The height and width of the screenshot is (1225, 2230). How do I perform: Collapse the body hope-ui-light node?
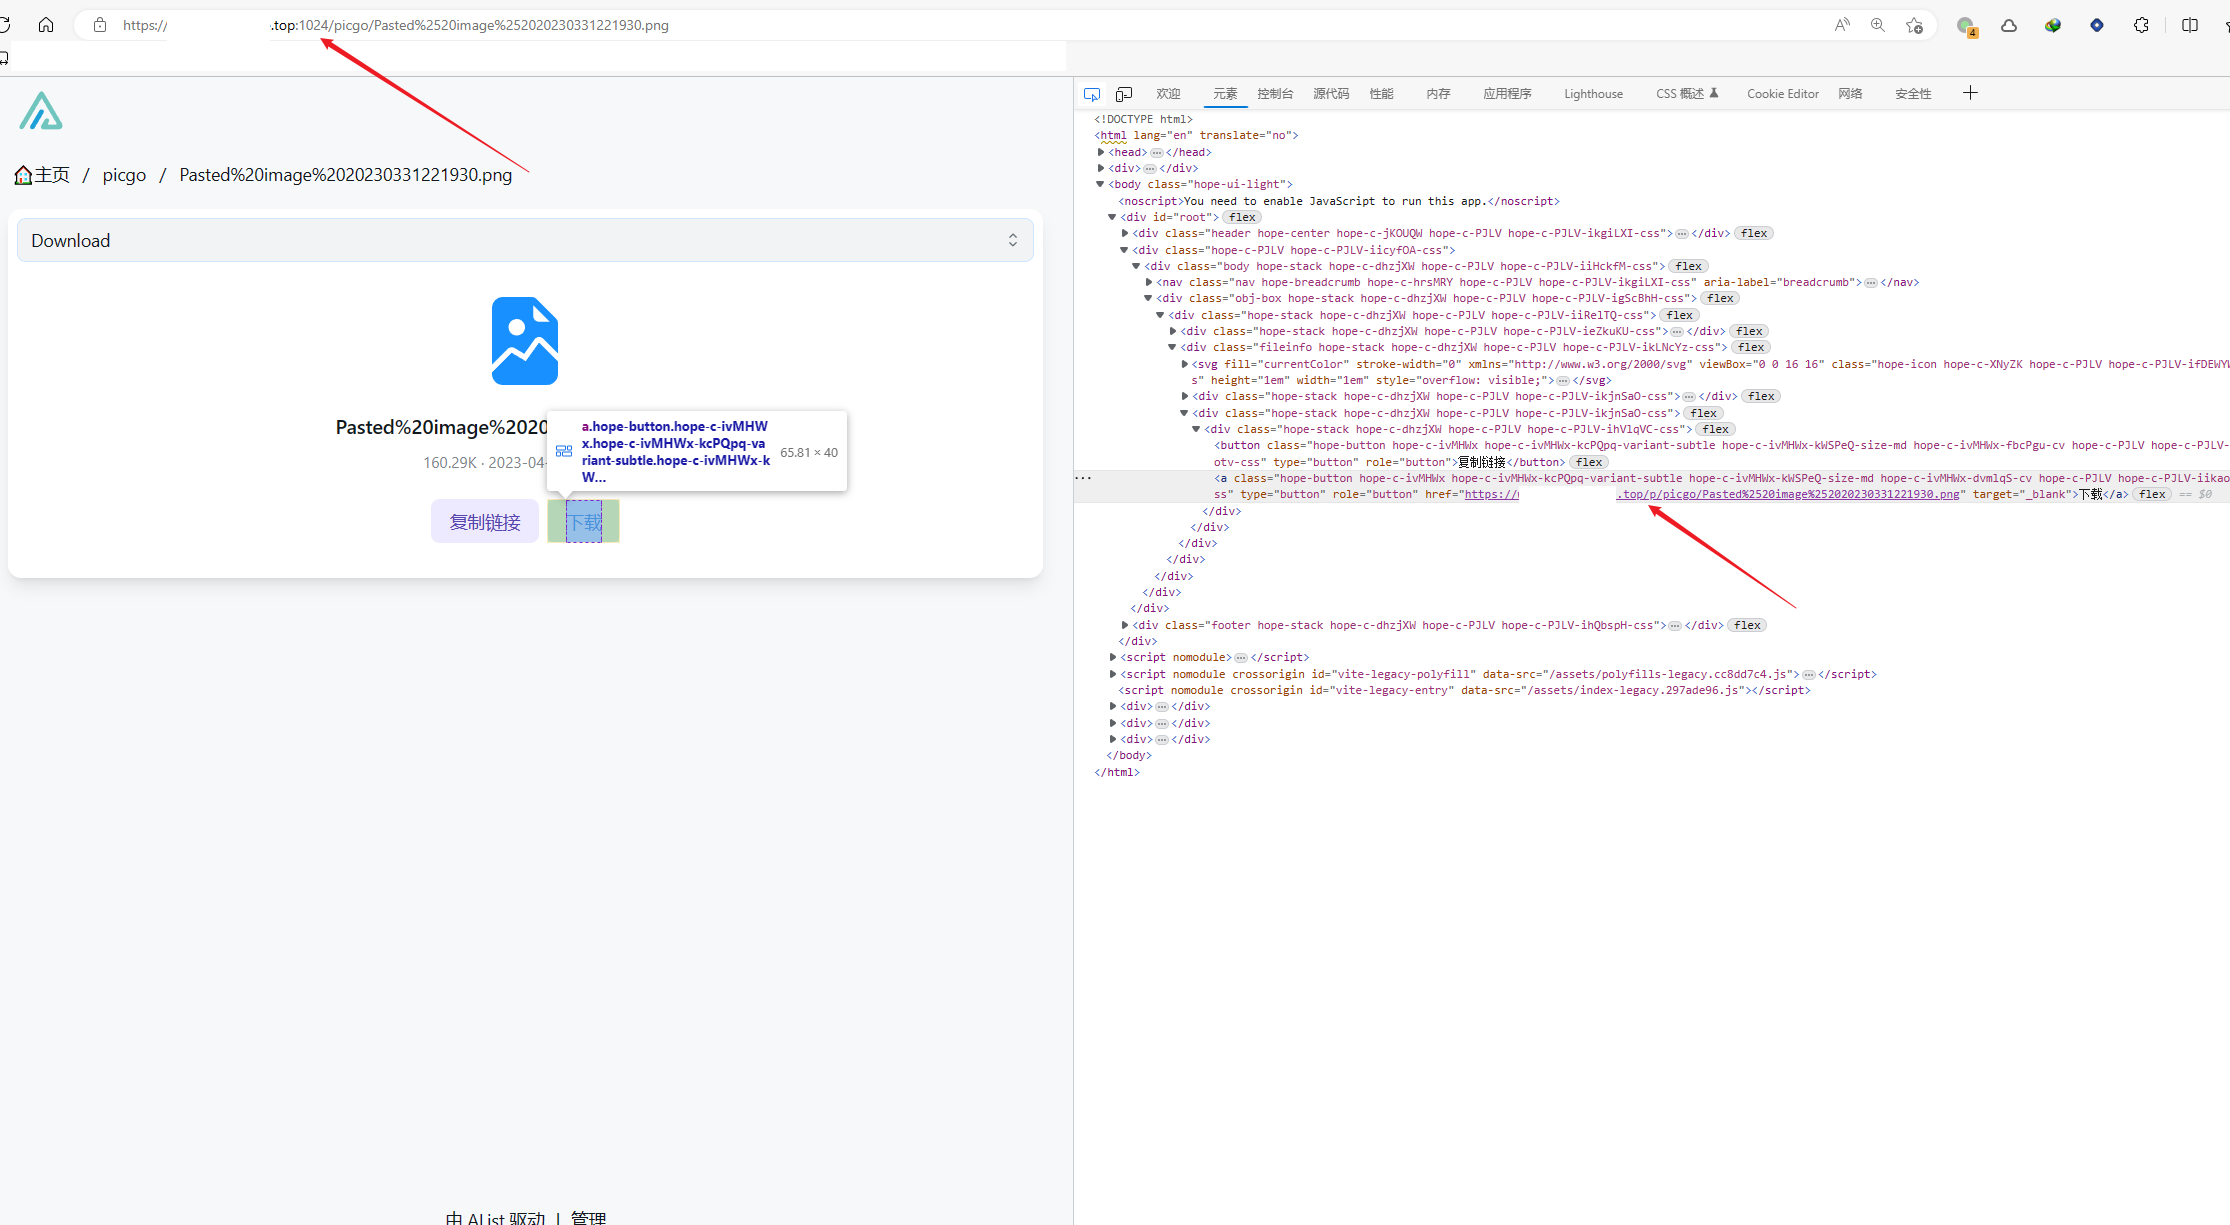click(x=1100, y=184)
